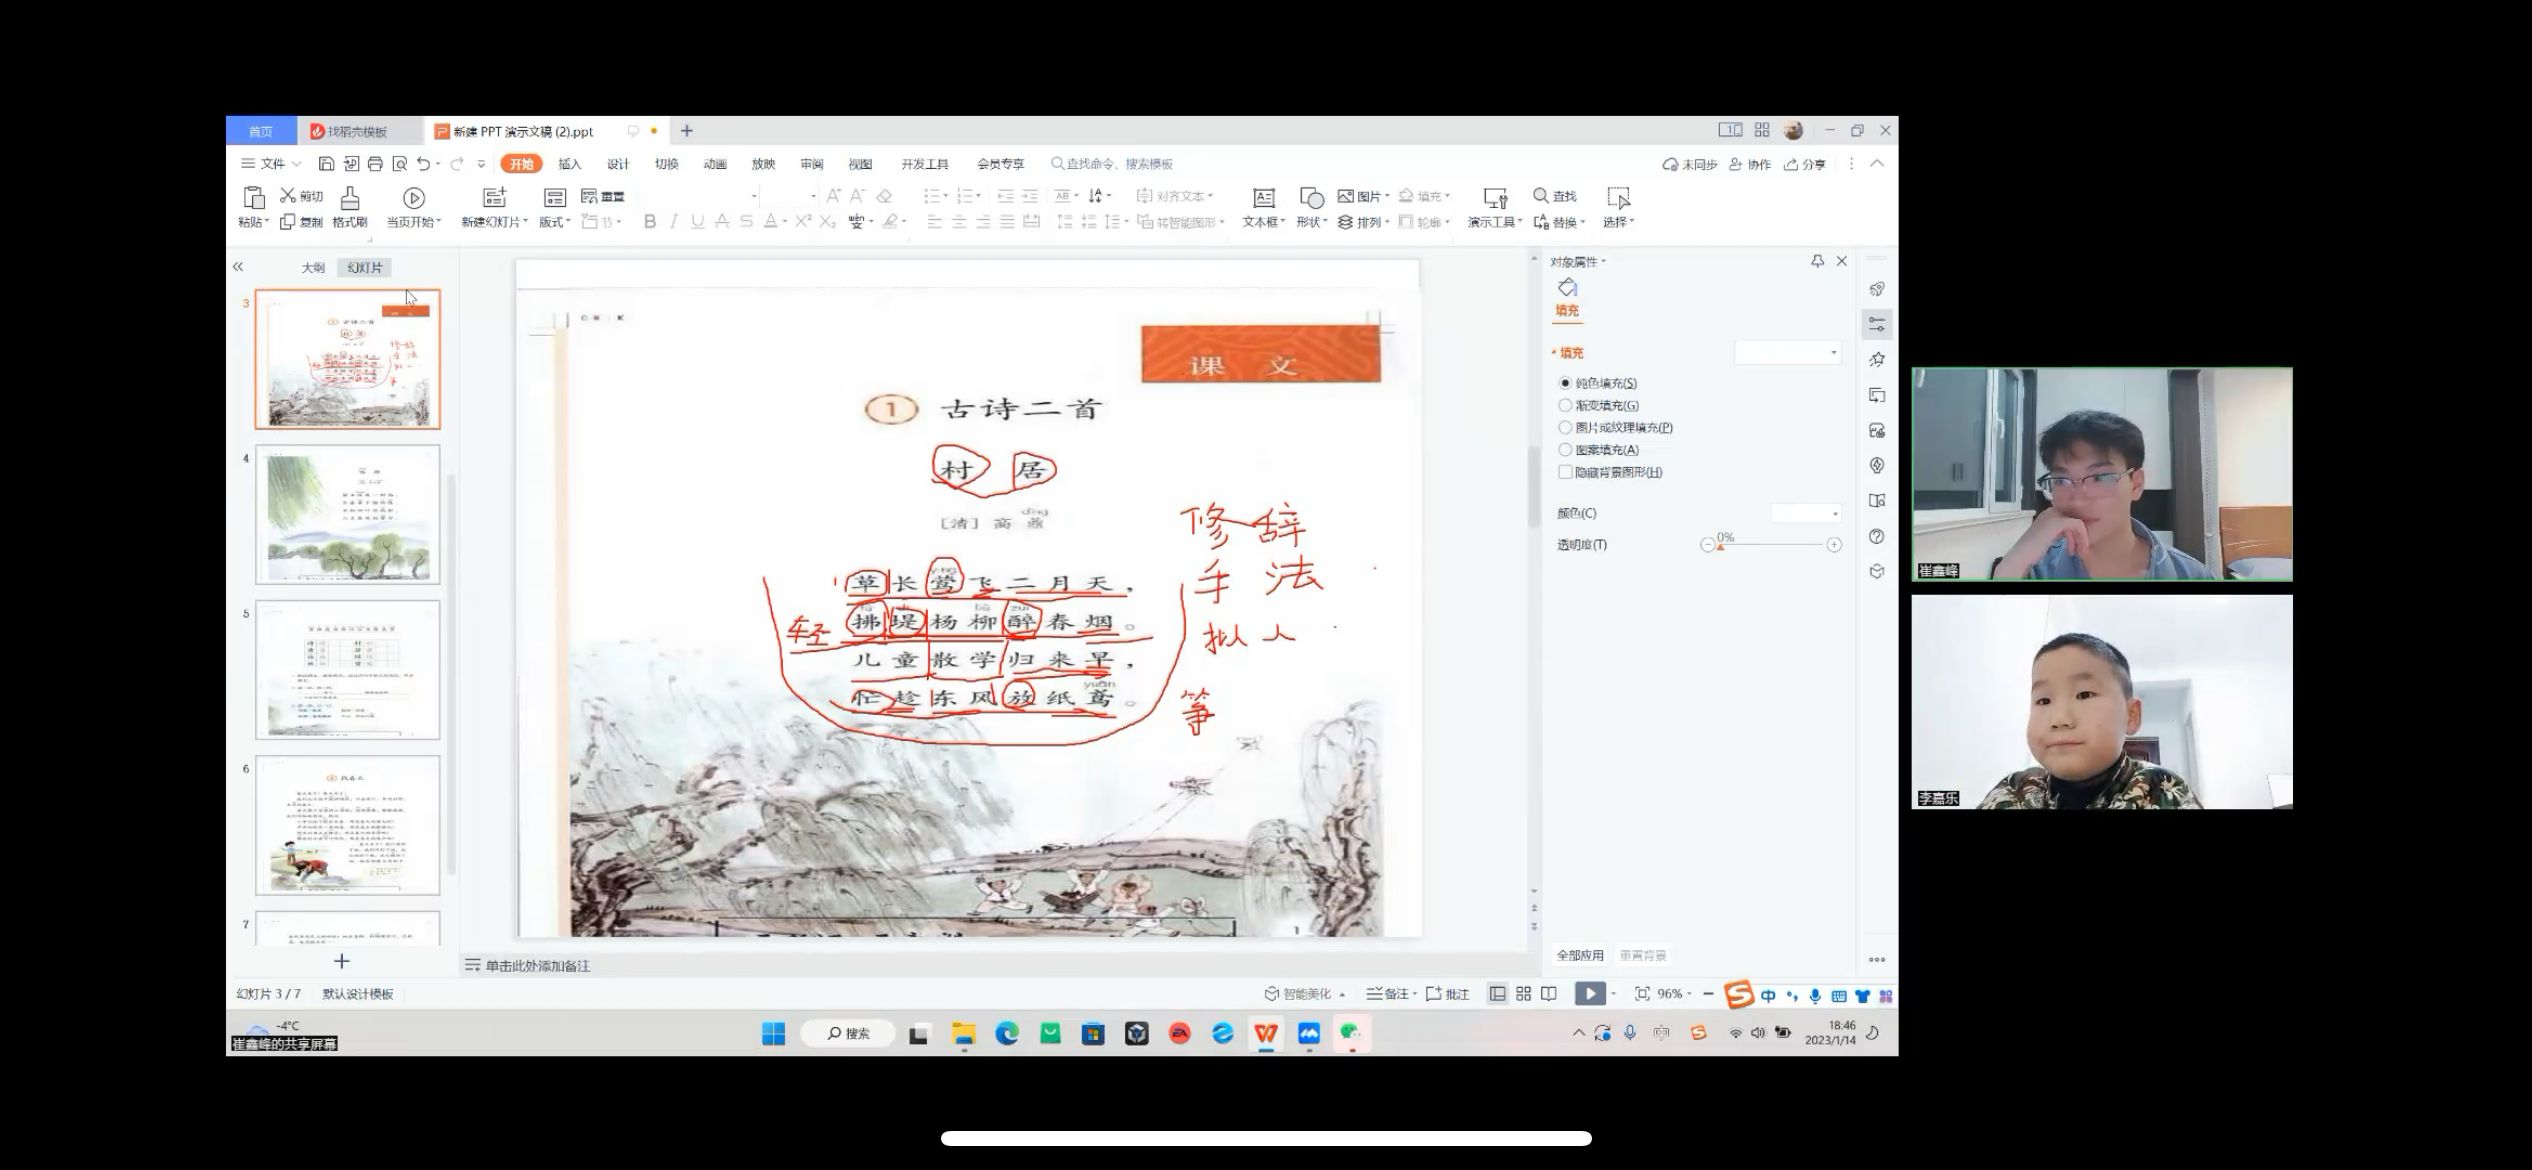
Task: Switch to the Outline (大纲) tab
Action: click(313, 268)
